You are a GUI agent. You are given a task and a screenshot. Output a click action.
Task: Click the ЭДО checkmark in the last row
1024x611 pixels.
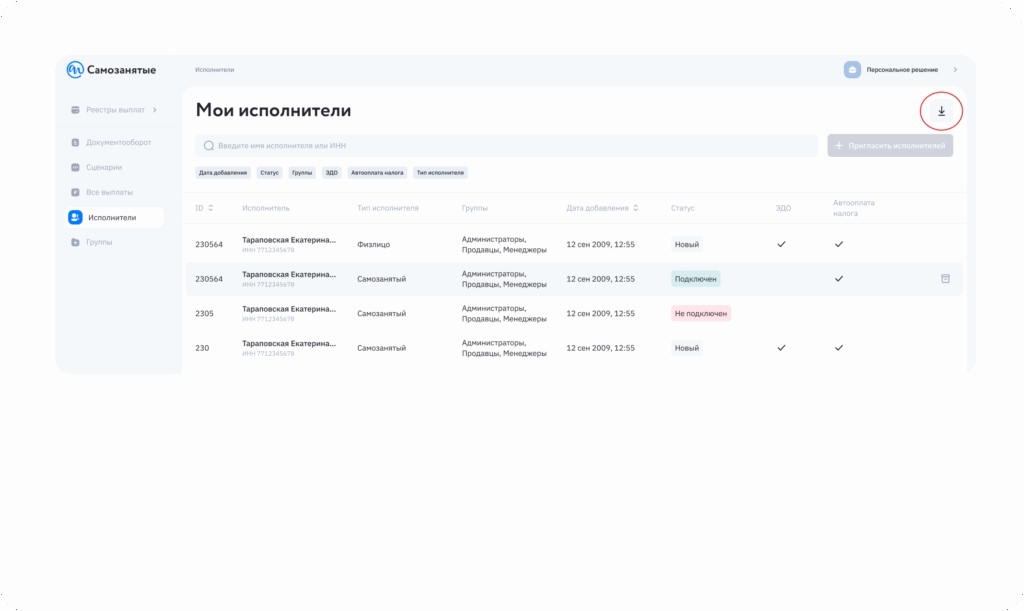(x=782, y=348)
